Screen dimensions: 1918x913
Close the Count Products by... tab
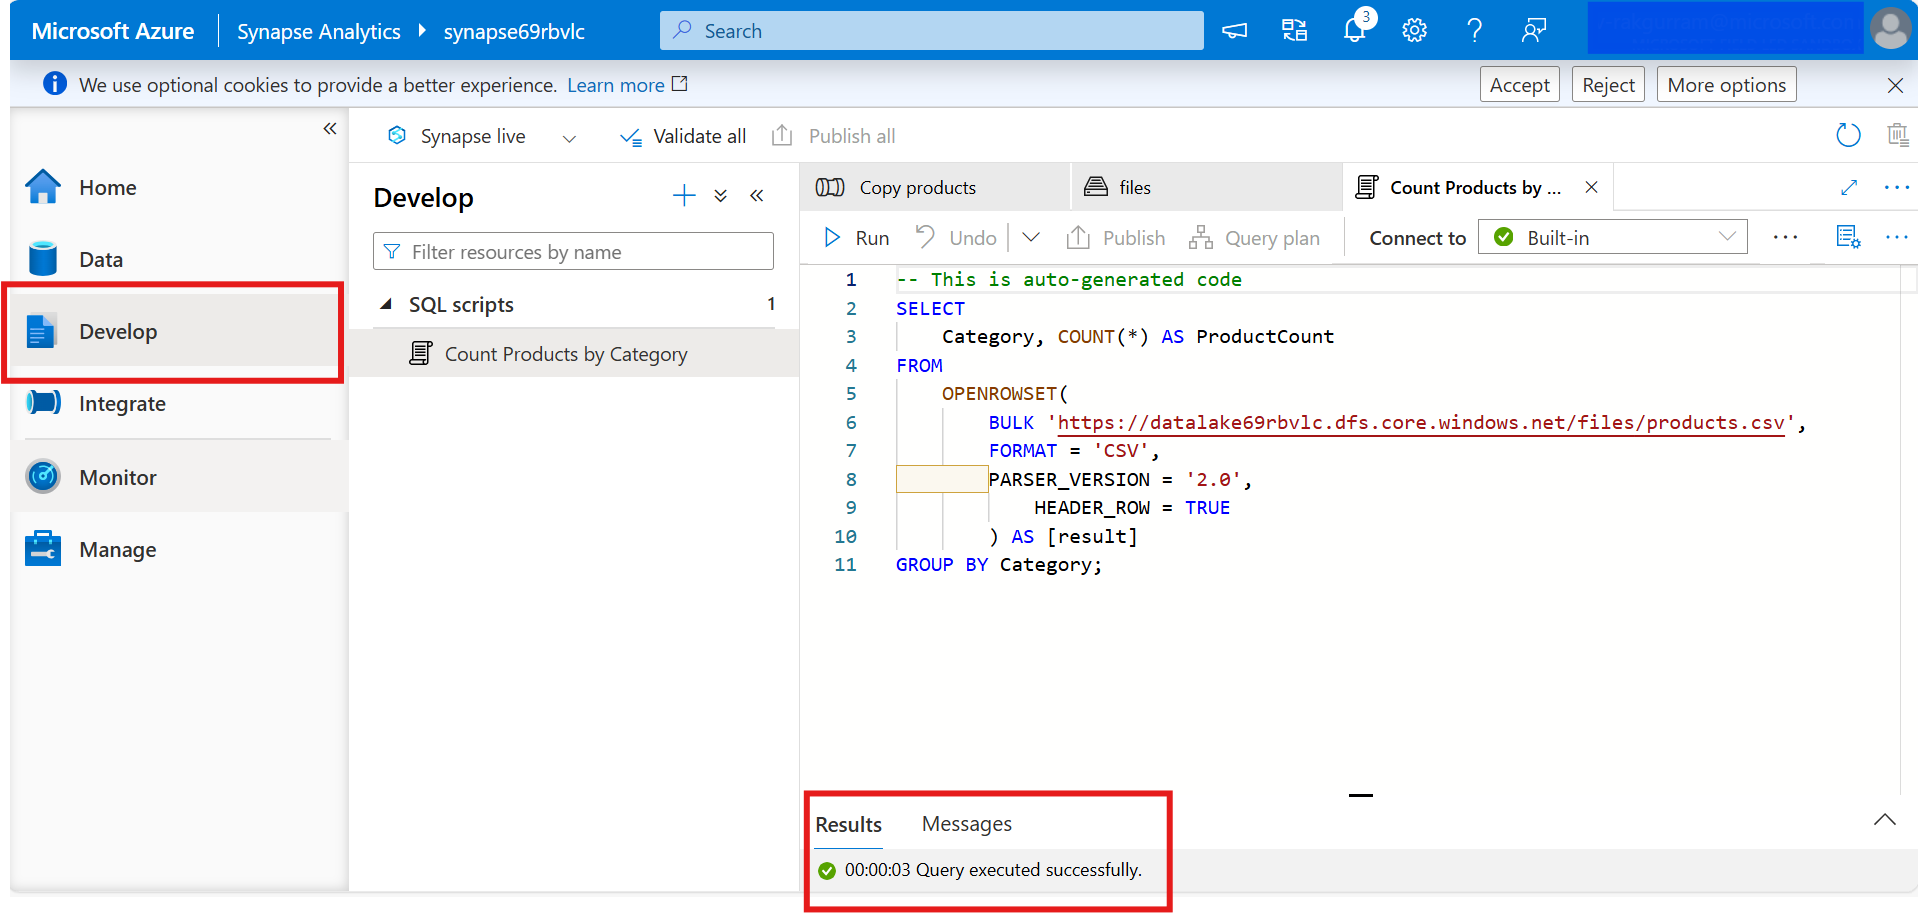pos(1591,187)
